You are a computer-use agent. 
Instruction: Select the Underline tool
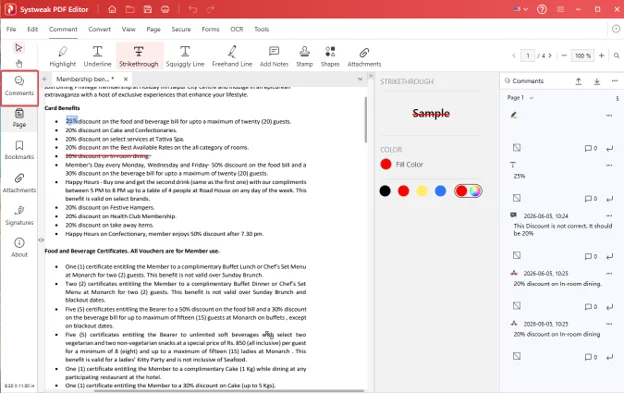coord(98,56)
